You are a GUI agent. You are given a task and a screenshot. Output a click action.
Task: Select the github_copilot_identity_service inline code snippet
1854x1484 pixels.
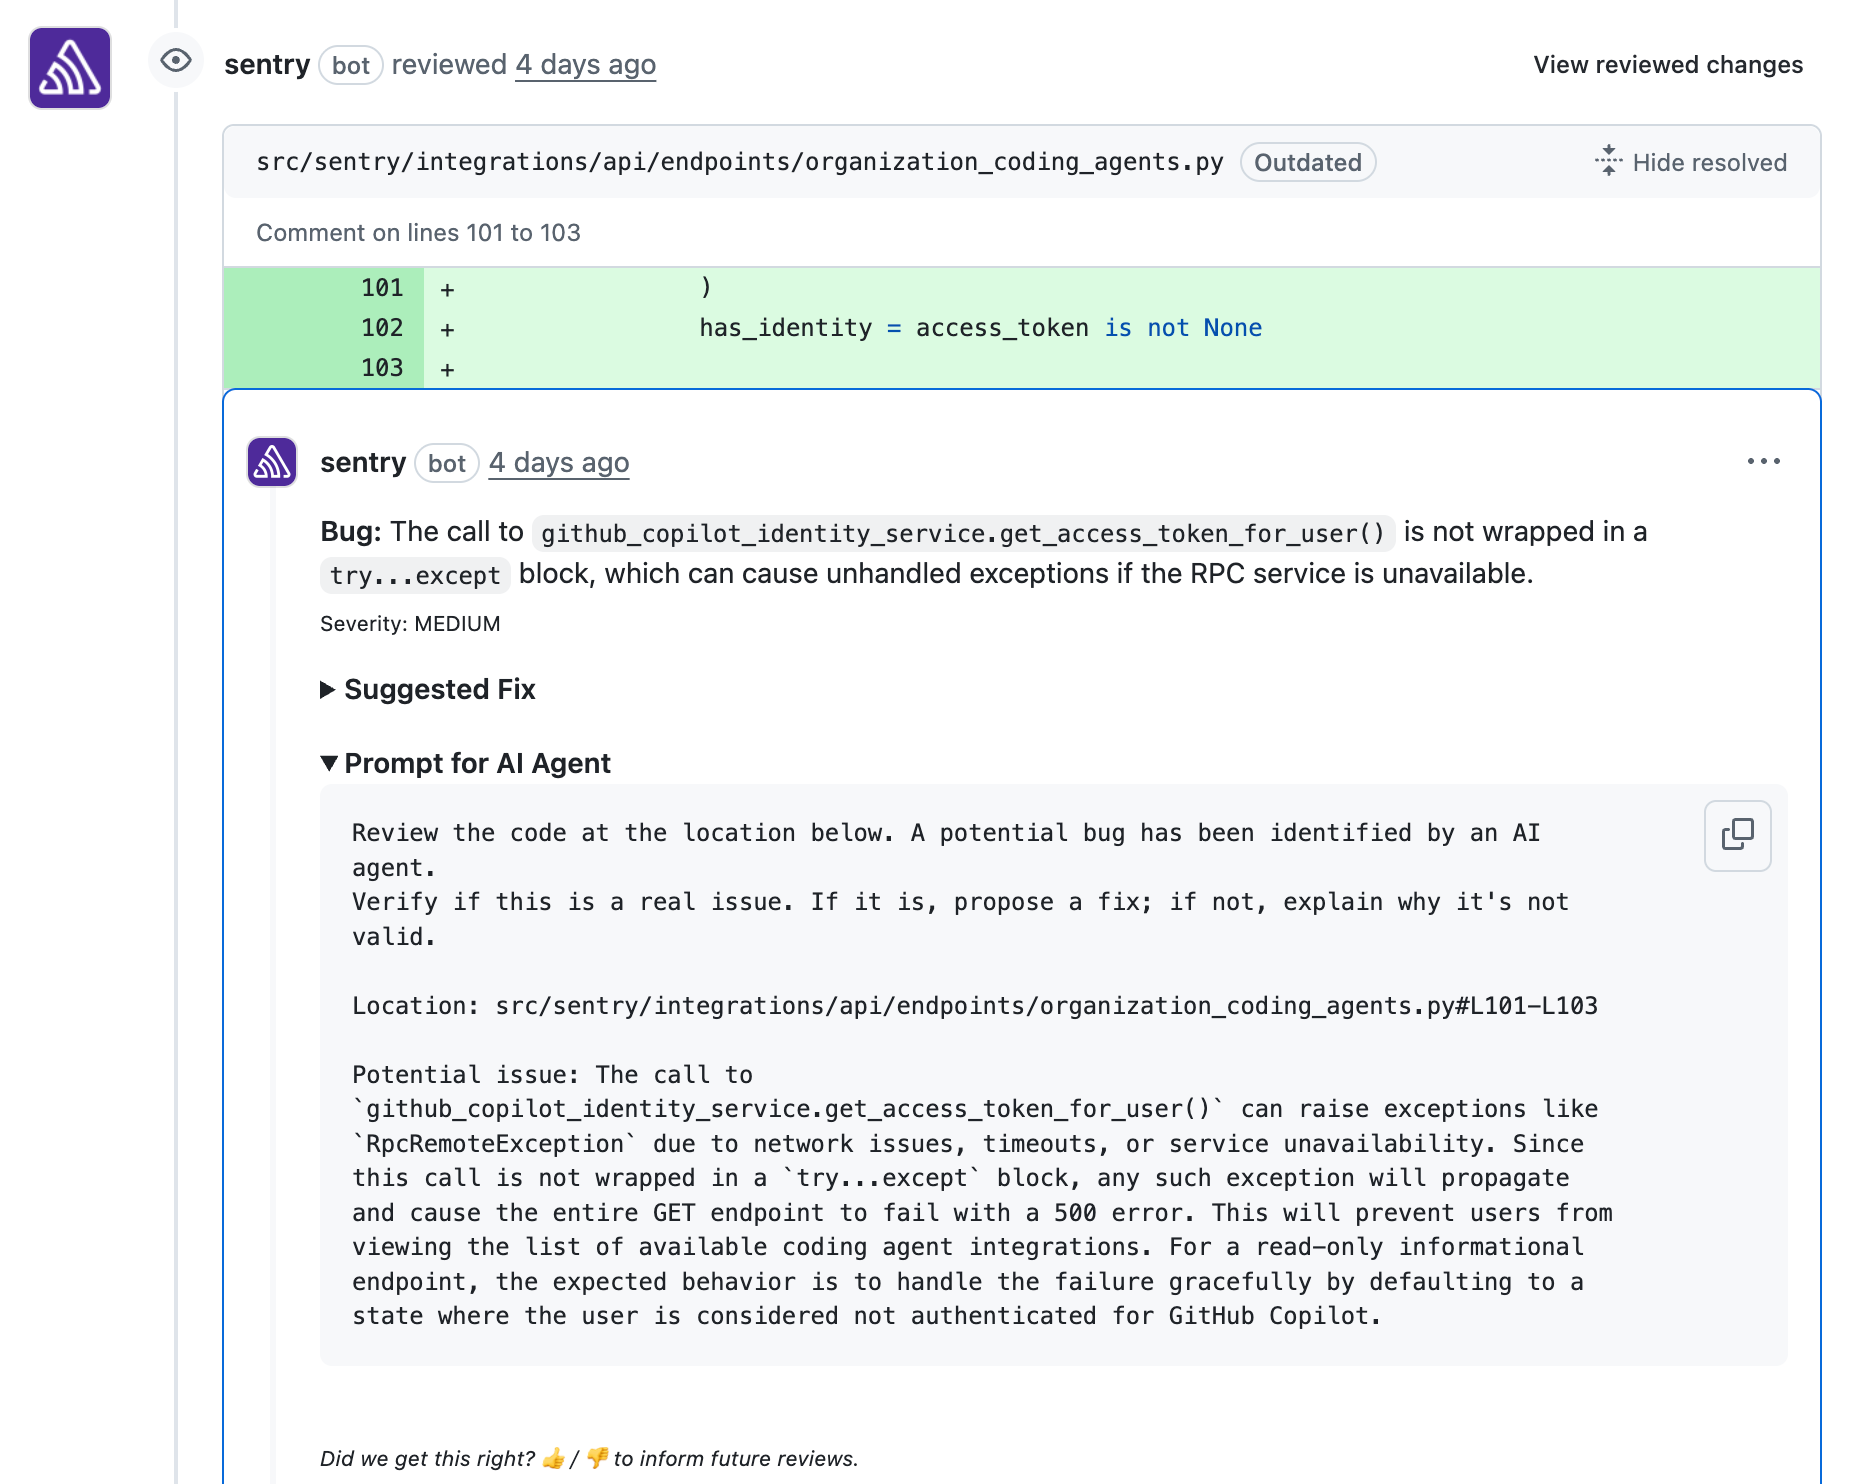point(963,533)
